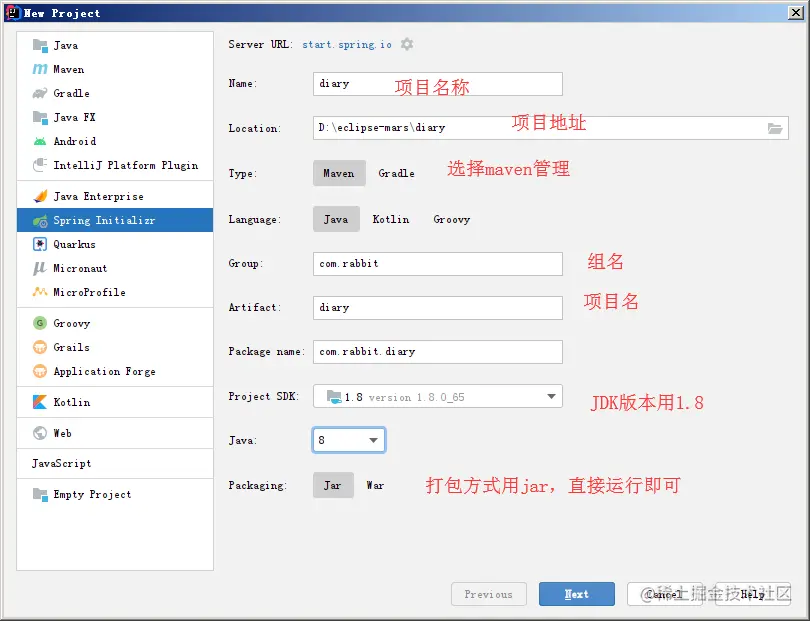
Task: Pick the Gradle elephant icon
Action: pyautogui.click(x=40, y=94)
